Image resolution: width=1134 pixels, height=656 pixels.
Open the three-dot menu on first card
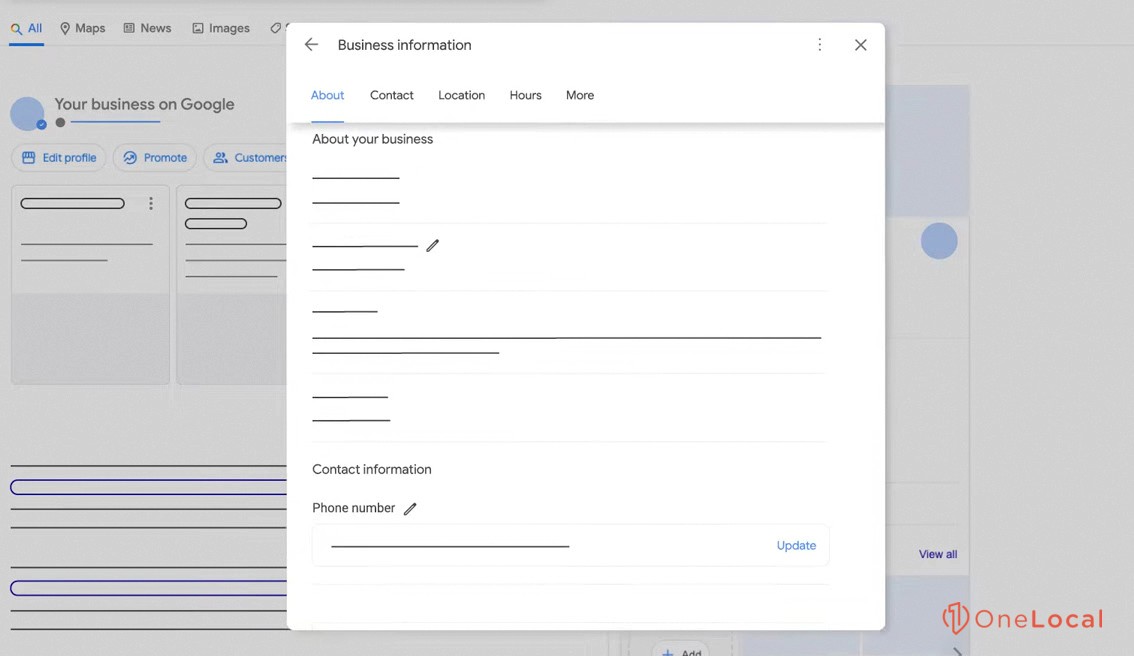tap(150, 203)
